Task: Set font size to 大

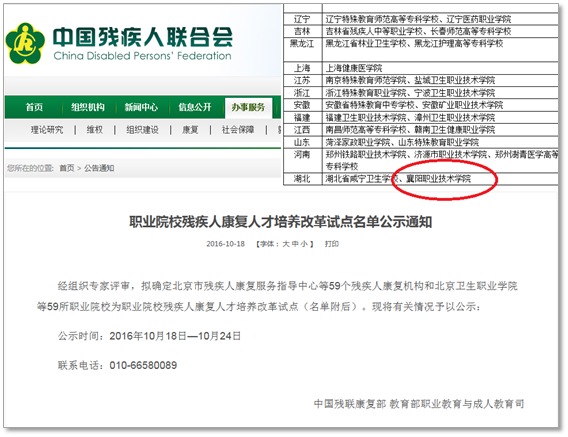Action: [286, 244]
